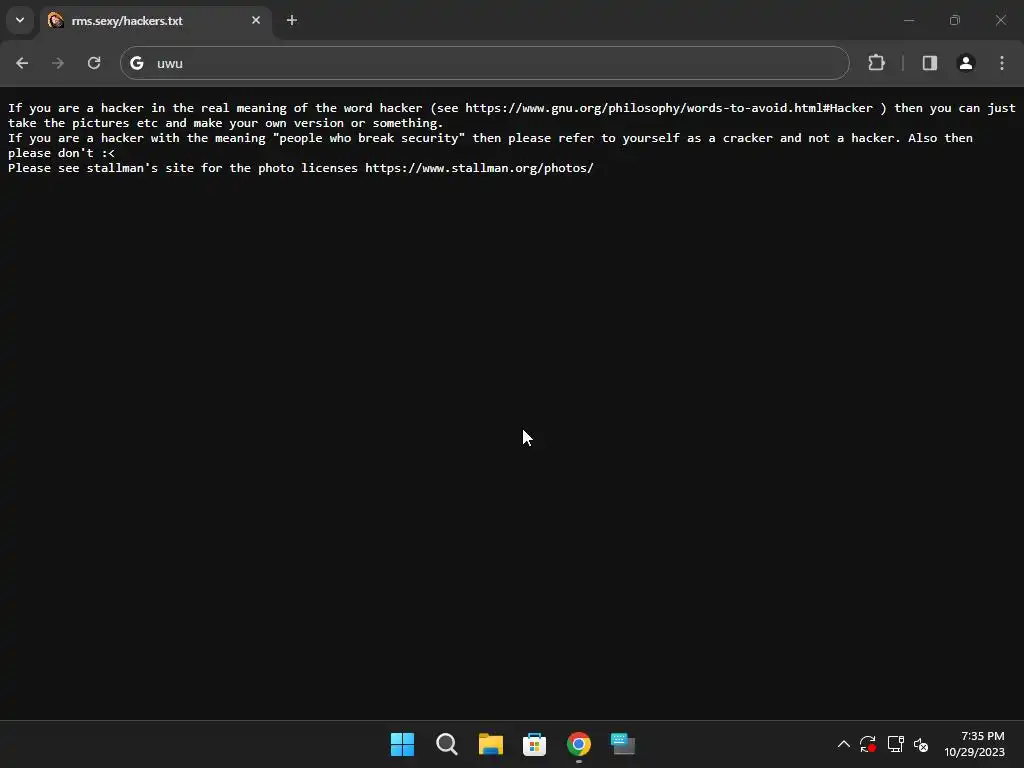
Task: Click the gnu.org words-to-avoid URL text
Action: click(669, 108)
